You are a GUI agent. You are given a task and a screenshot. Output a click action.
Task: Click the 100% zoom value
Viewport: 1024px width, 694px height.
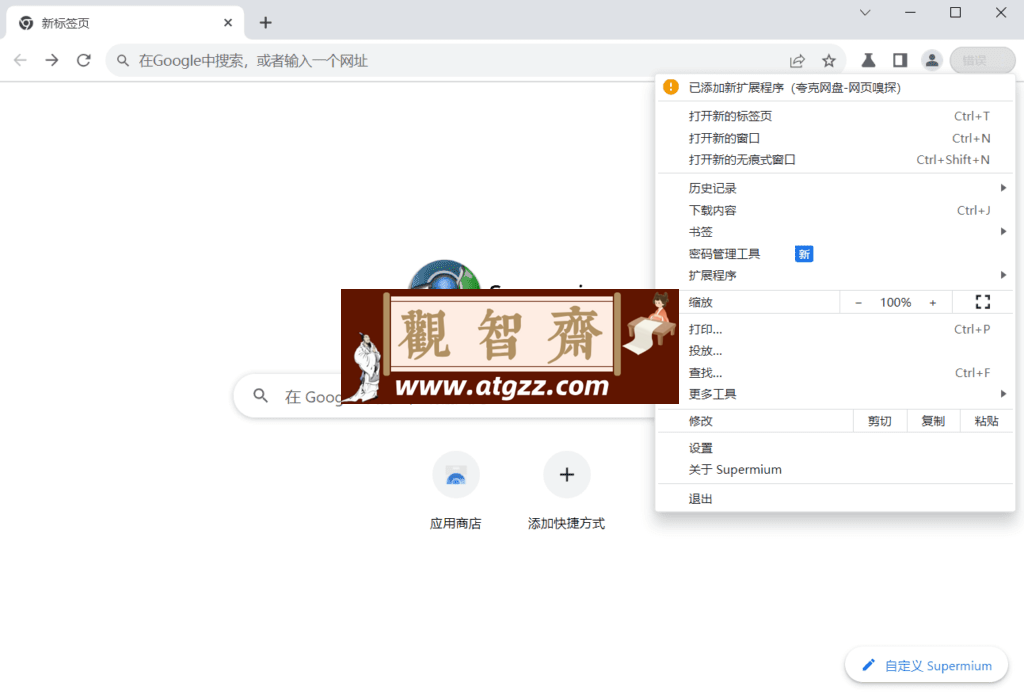895,302
